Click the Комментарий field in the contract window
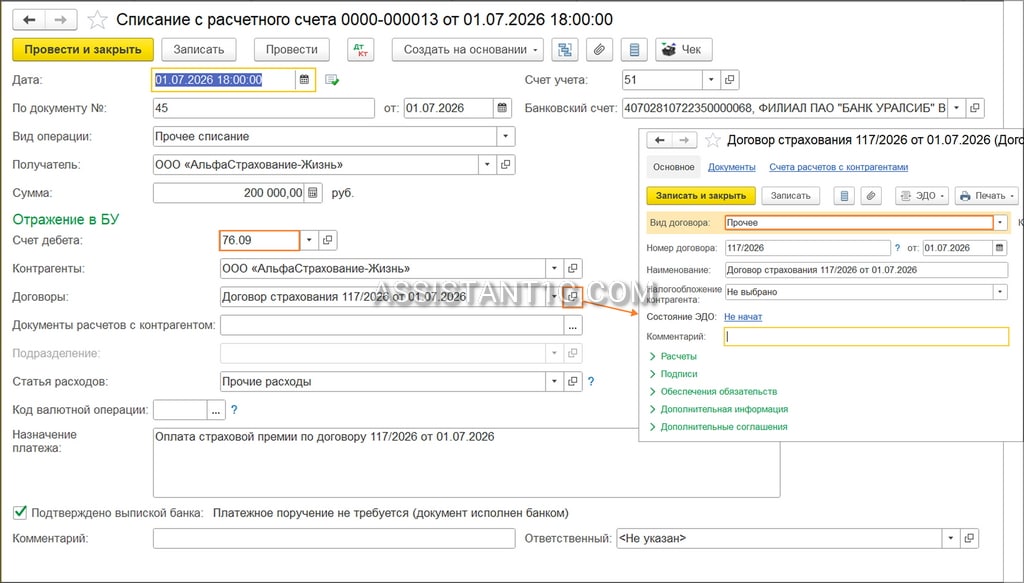Screen dimensions: 1024x583 coord(866,337)
